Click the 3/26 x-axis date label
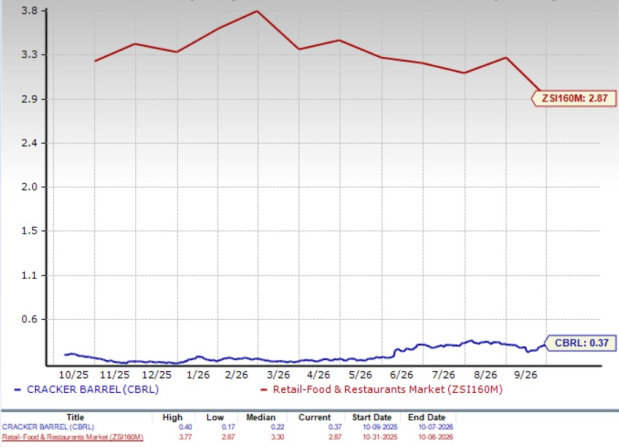619x447 pixels. point(278,375)
